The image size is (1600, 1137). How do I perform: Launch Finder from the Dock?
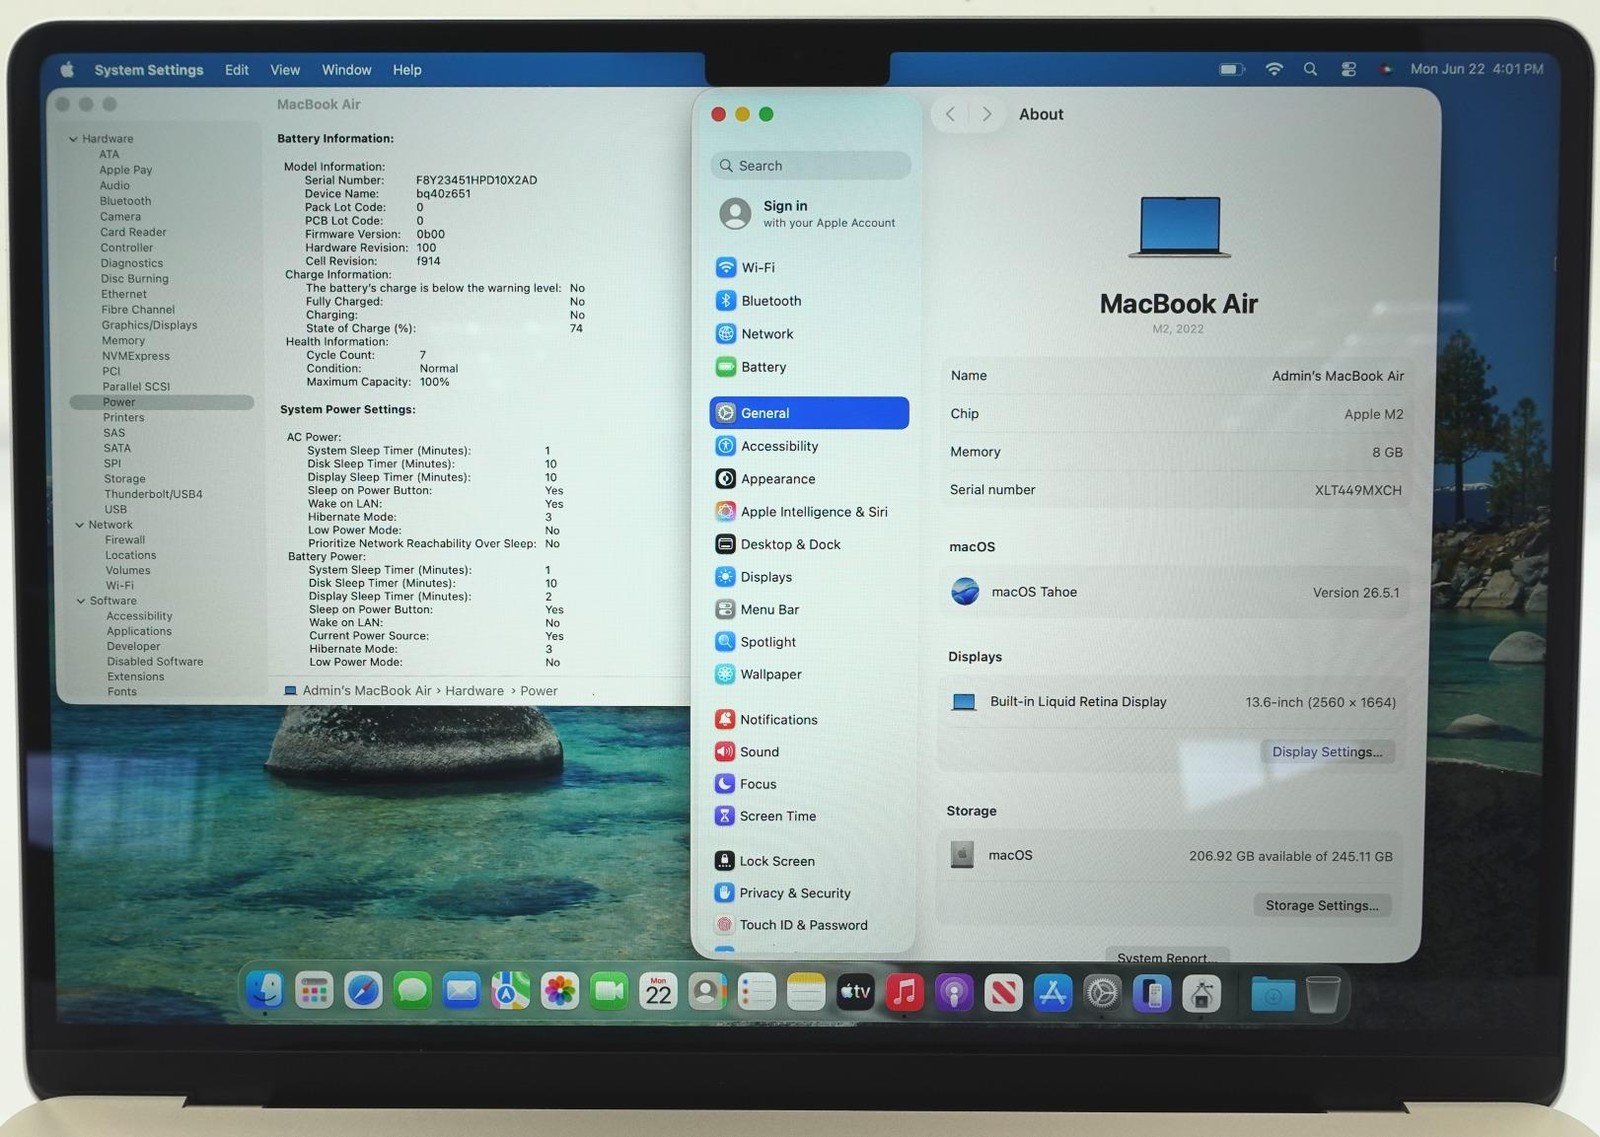click(x=265, y=991)
